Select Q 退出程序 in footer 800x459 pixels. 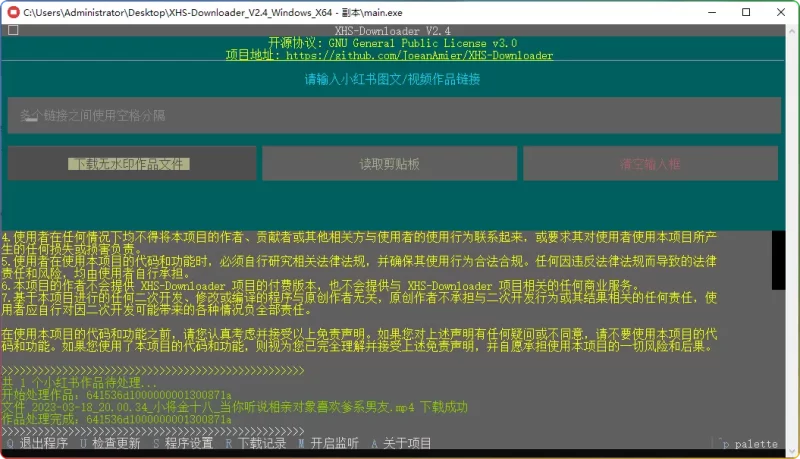coord(38,443)
